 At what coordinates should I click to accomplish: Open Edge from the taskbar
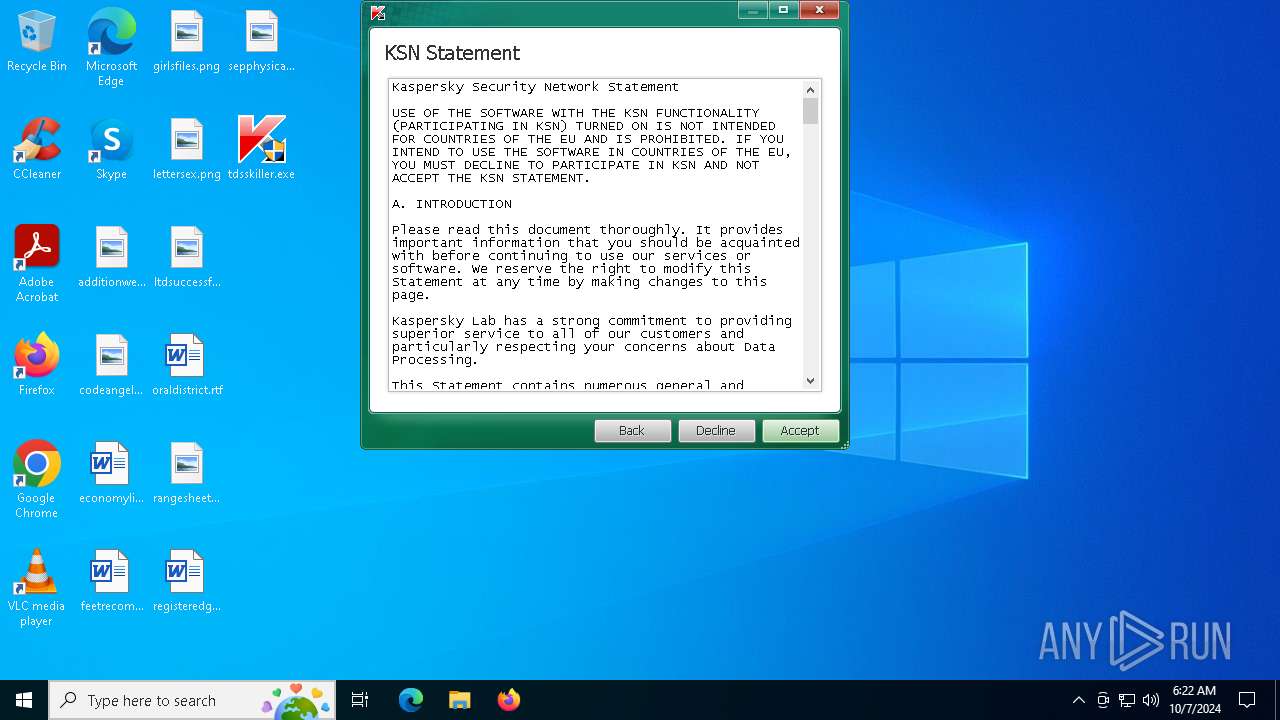point(411,700)
